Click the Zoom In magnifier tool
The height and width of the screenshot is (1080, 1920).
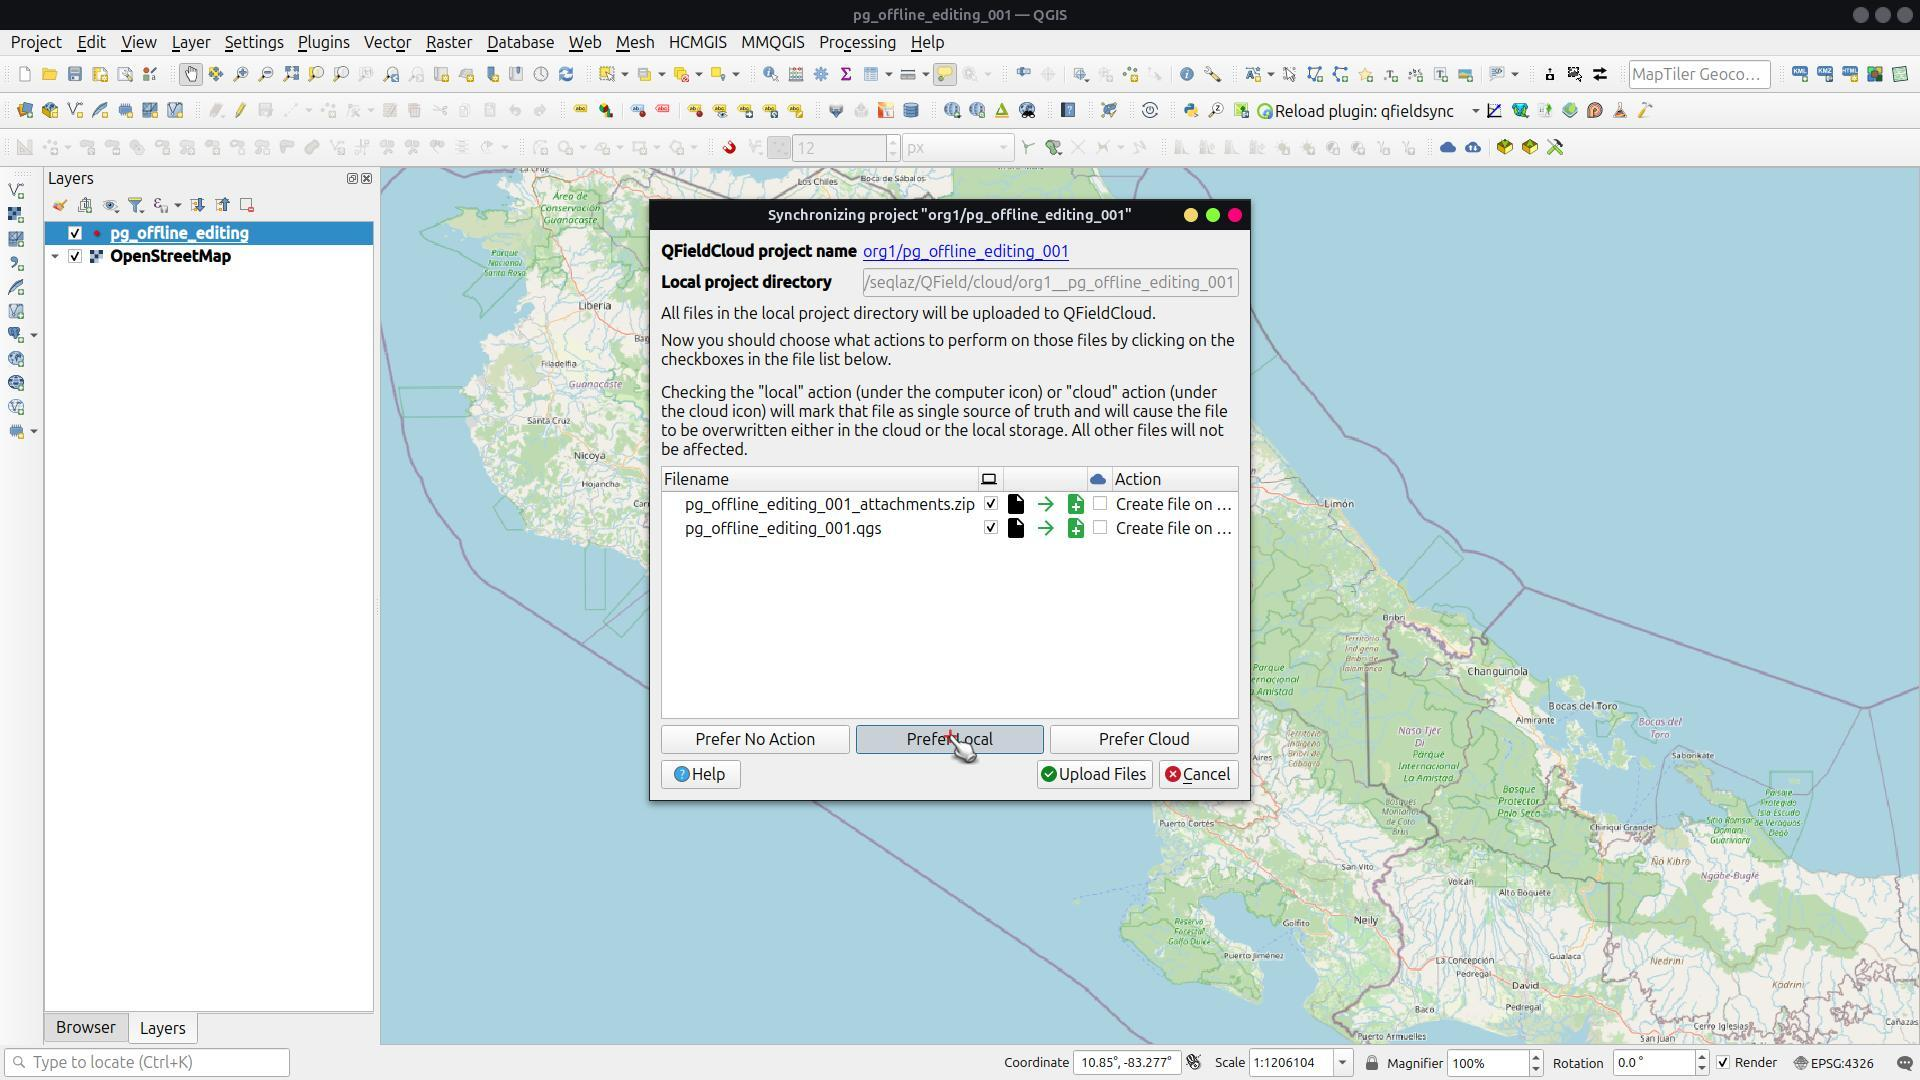pos(241,74)
